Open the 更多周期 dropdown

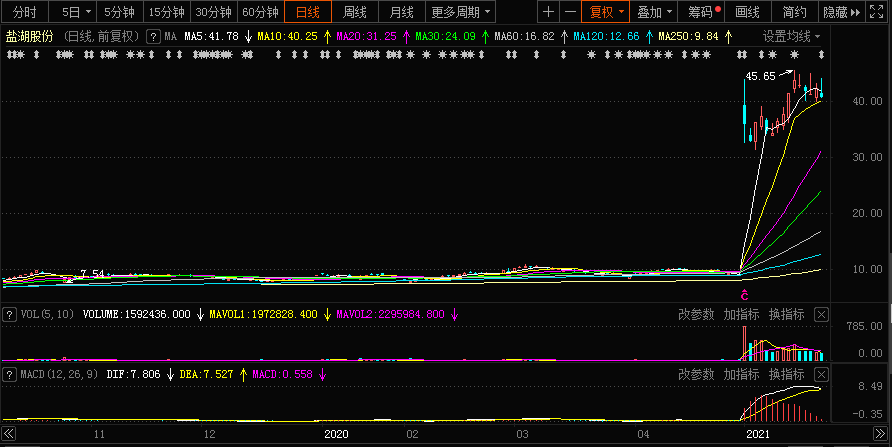[x=460, y=12]
